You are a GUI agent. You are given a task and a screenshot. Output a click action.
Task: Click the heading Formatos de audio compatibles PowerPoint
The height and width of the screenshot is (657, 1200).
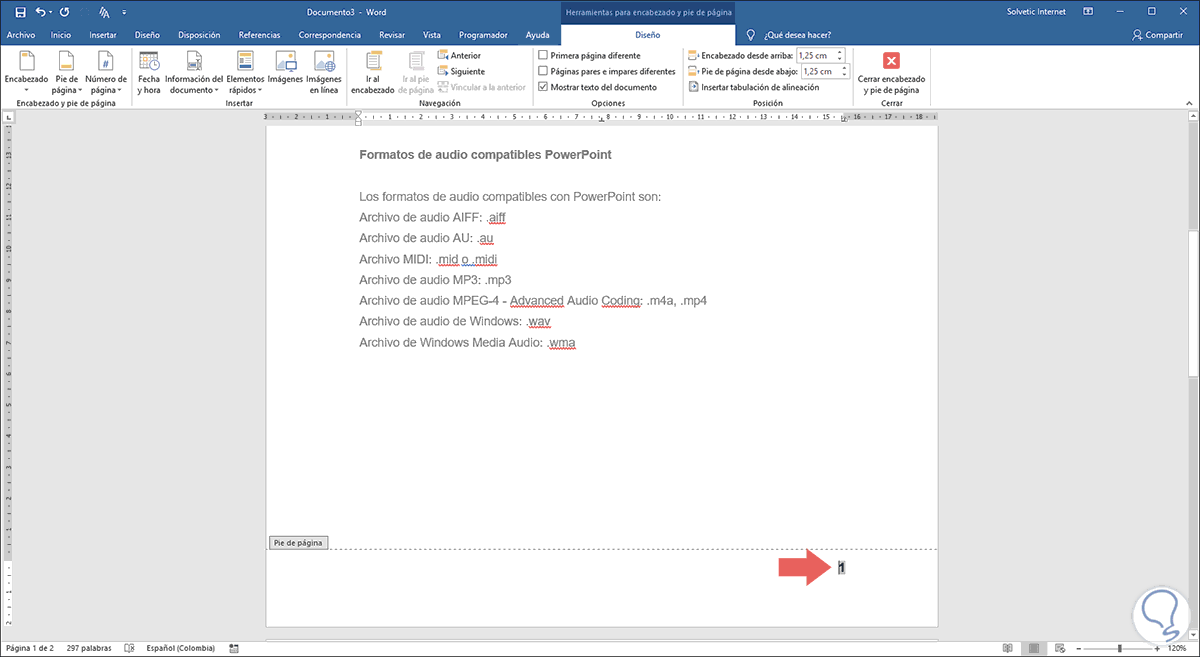(485, 155)
